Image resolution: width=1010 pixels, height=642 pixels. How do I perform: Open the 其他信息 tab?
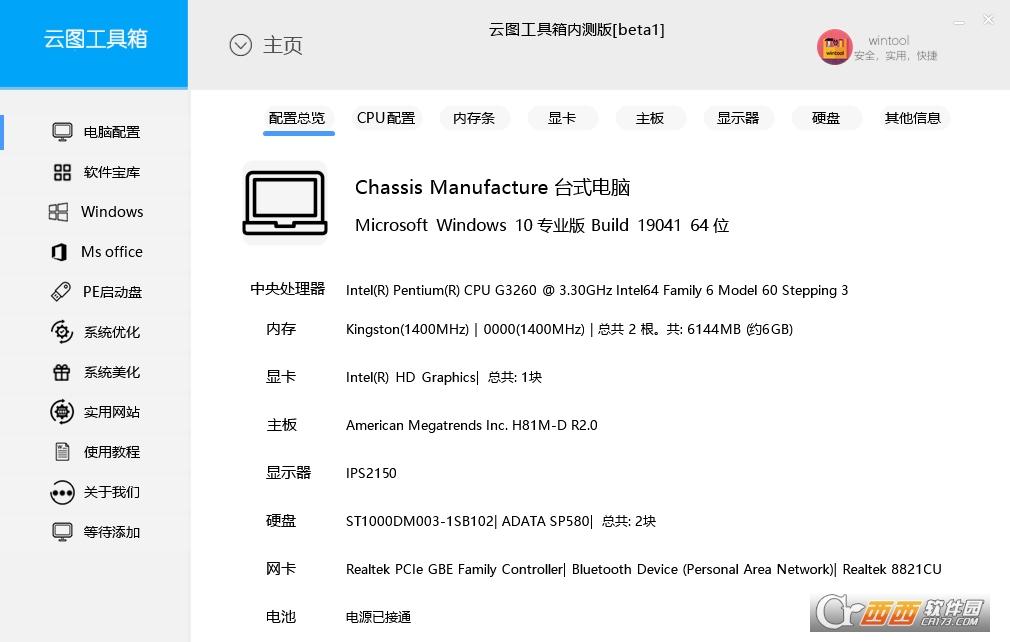tap(913, 118)
